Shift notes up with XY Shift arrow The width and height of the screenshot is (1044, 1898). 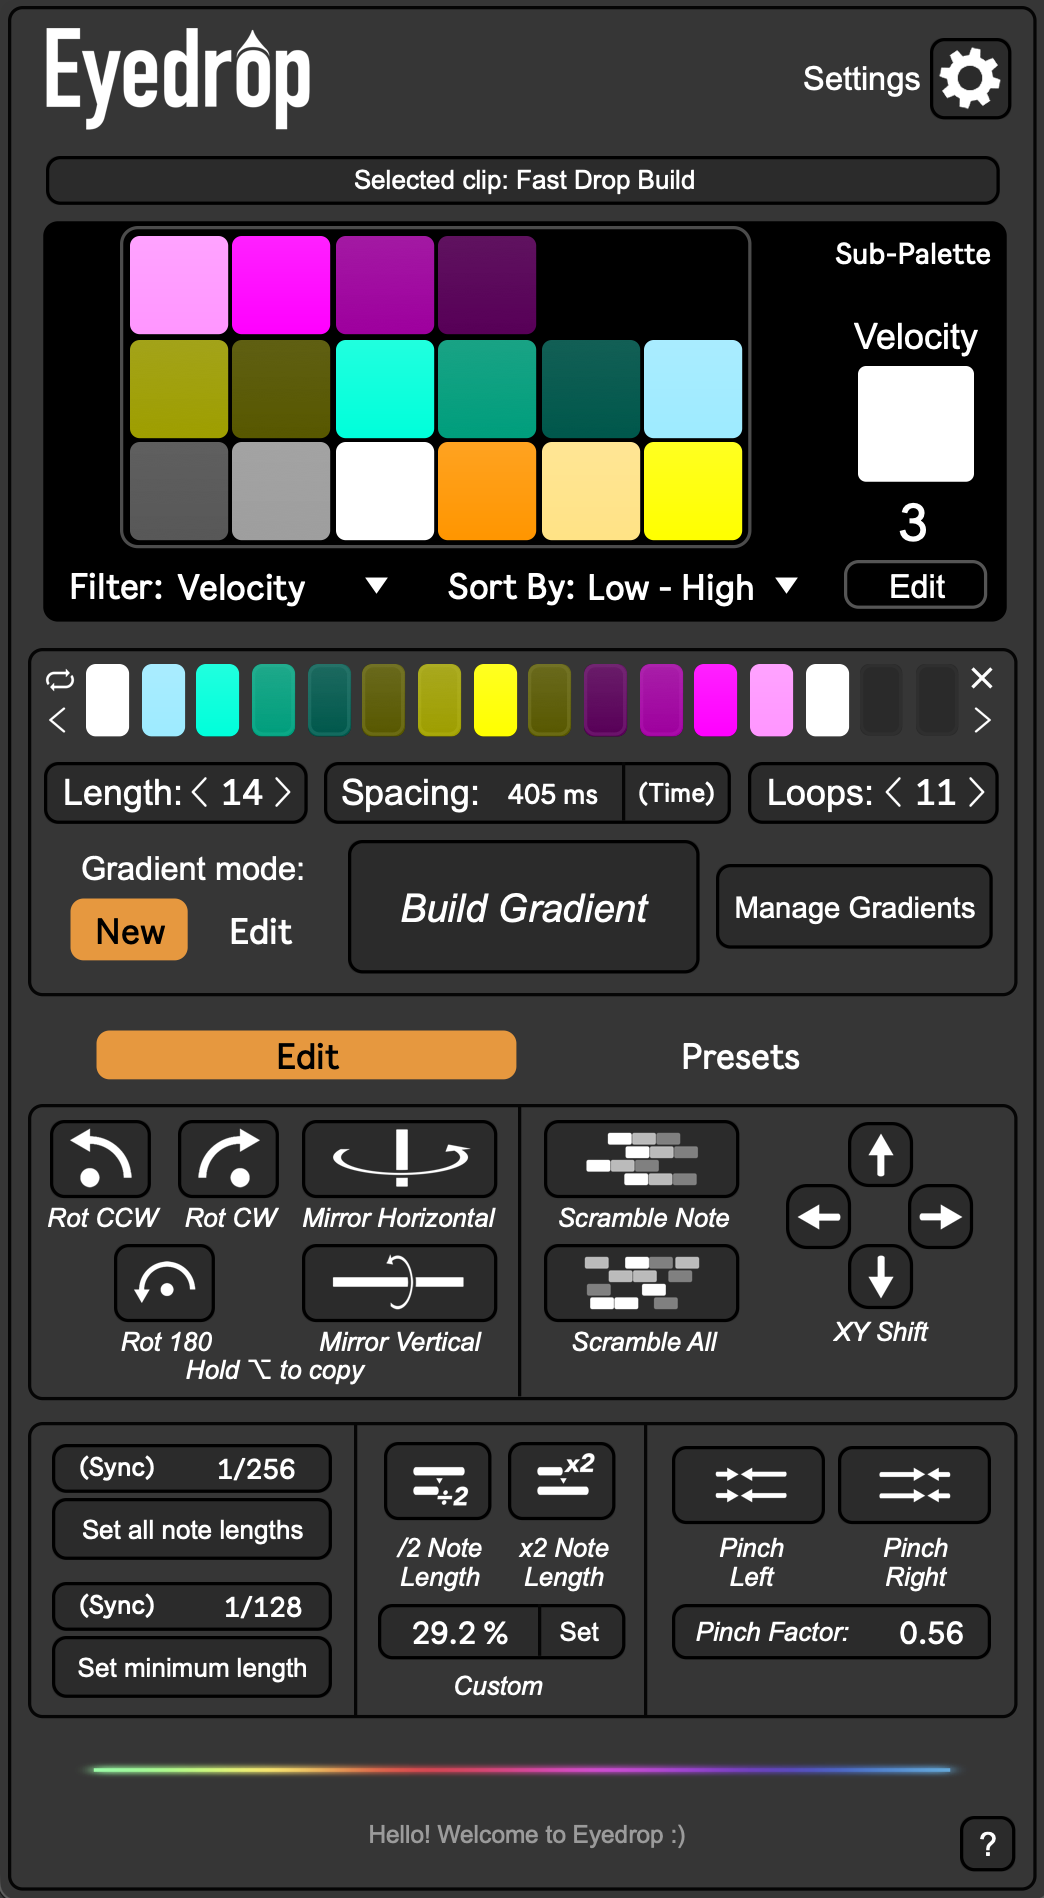[880, 1155]
